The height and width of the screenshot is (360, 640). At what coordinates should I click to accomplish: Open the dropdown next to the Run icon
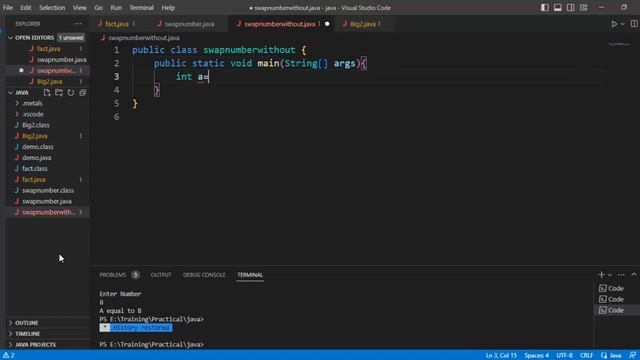[x=622, y=24]
